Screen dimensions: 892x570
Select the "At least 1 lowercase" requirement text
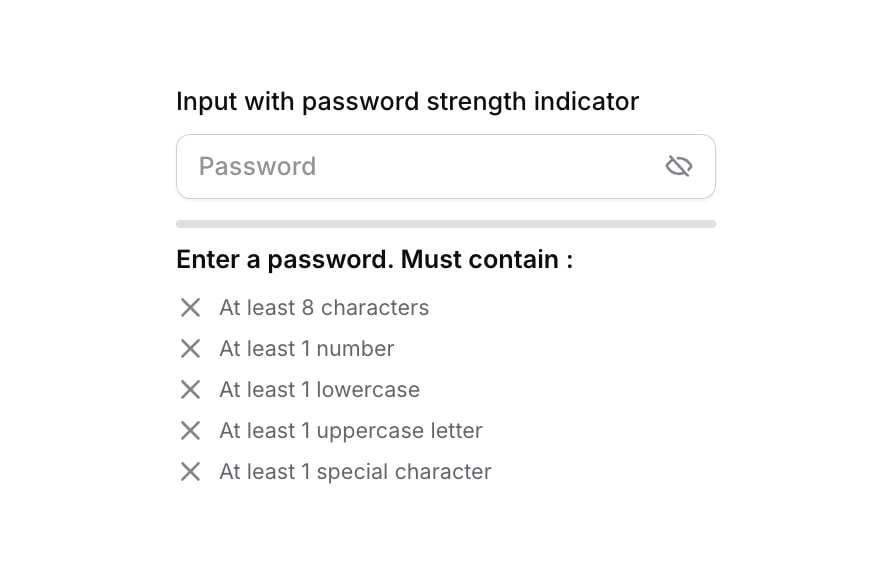pyautogui.click(x=319, y=390)
